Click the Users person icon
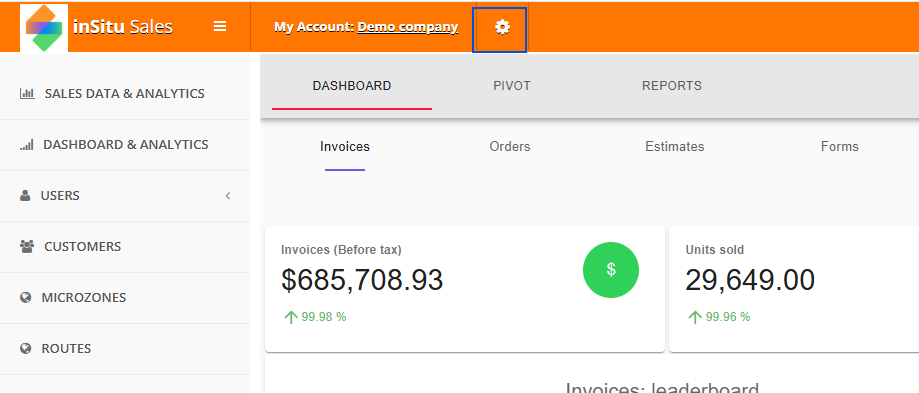Image resolution: width=919 pixels, height=393 pixels. tap(25, 196)
